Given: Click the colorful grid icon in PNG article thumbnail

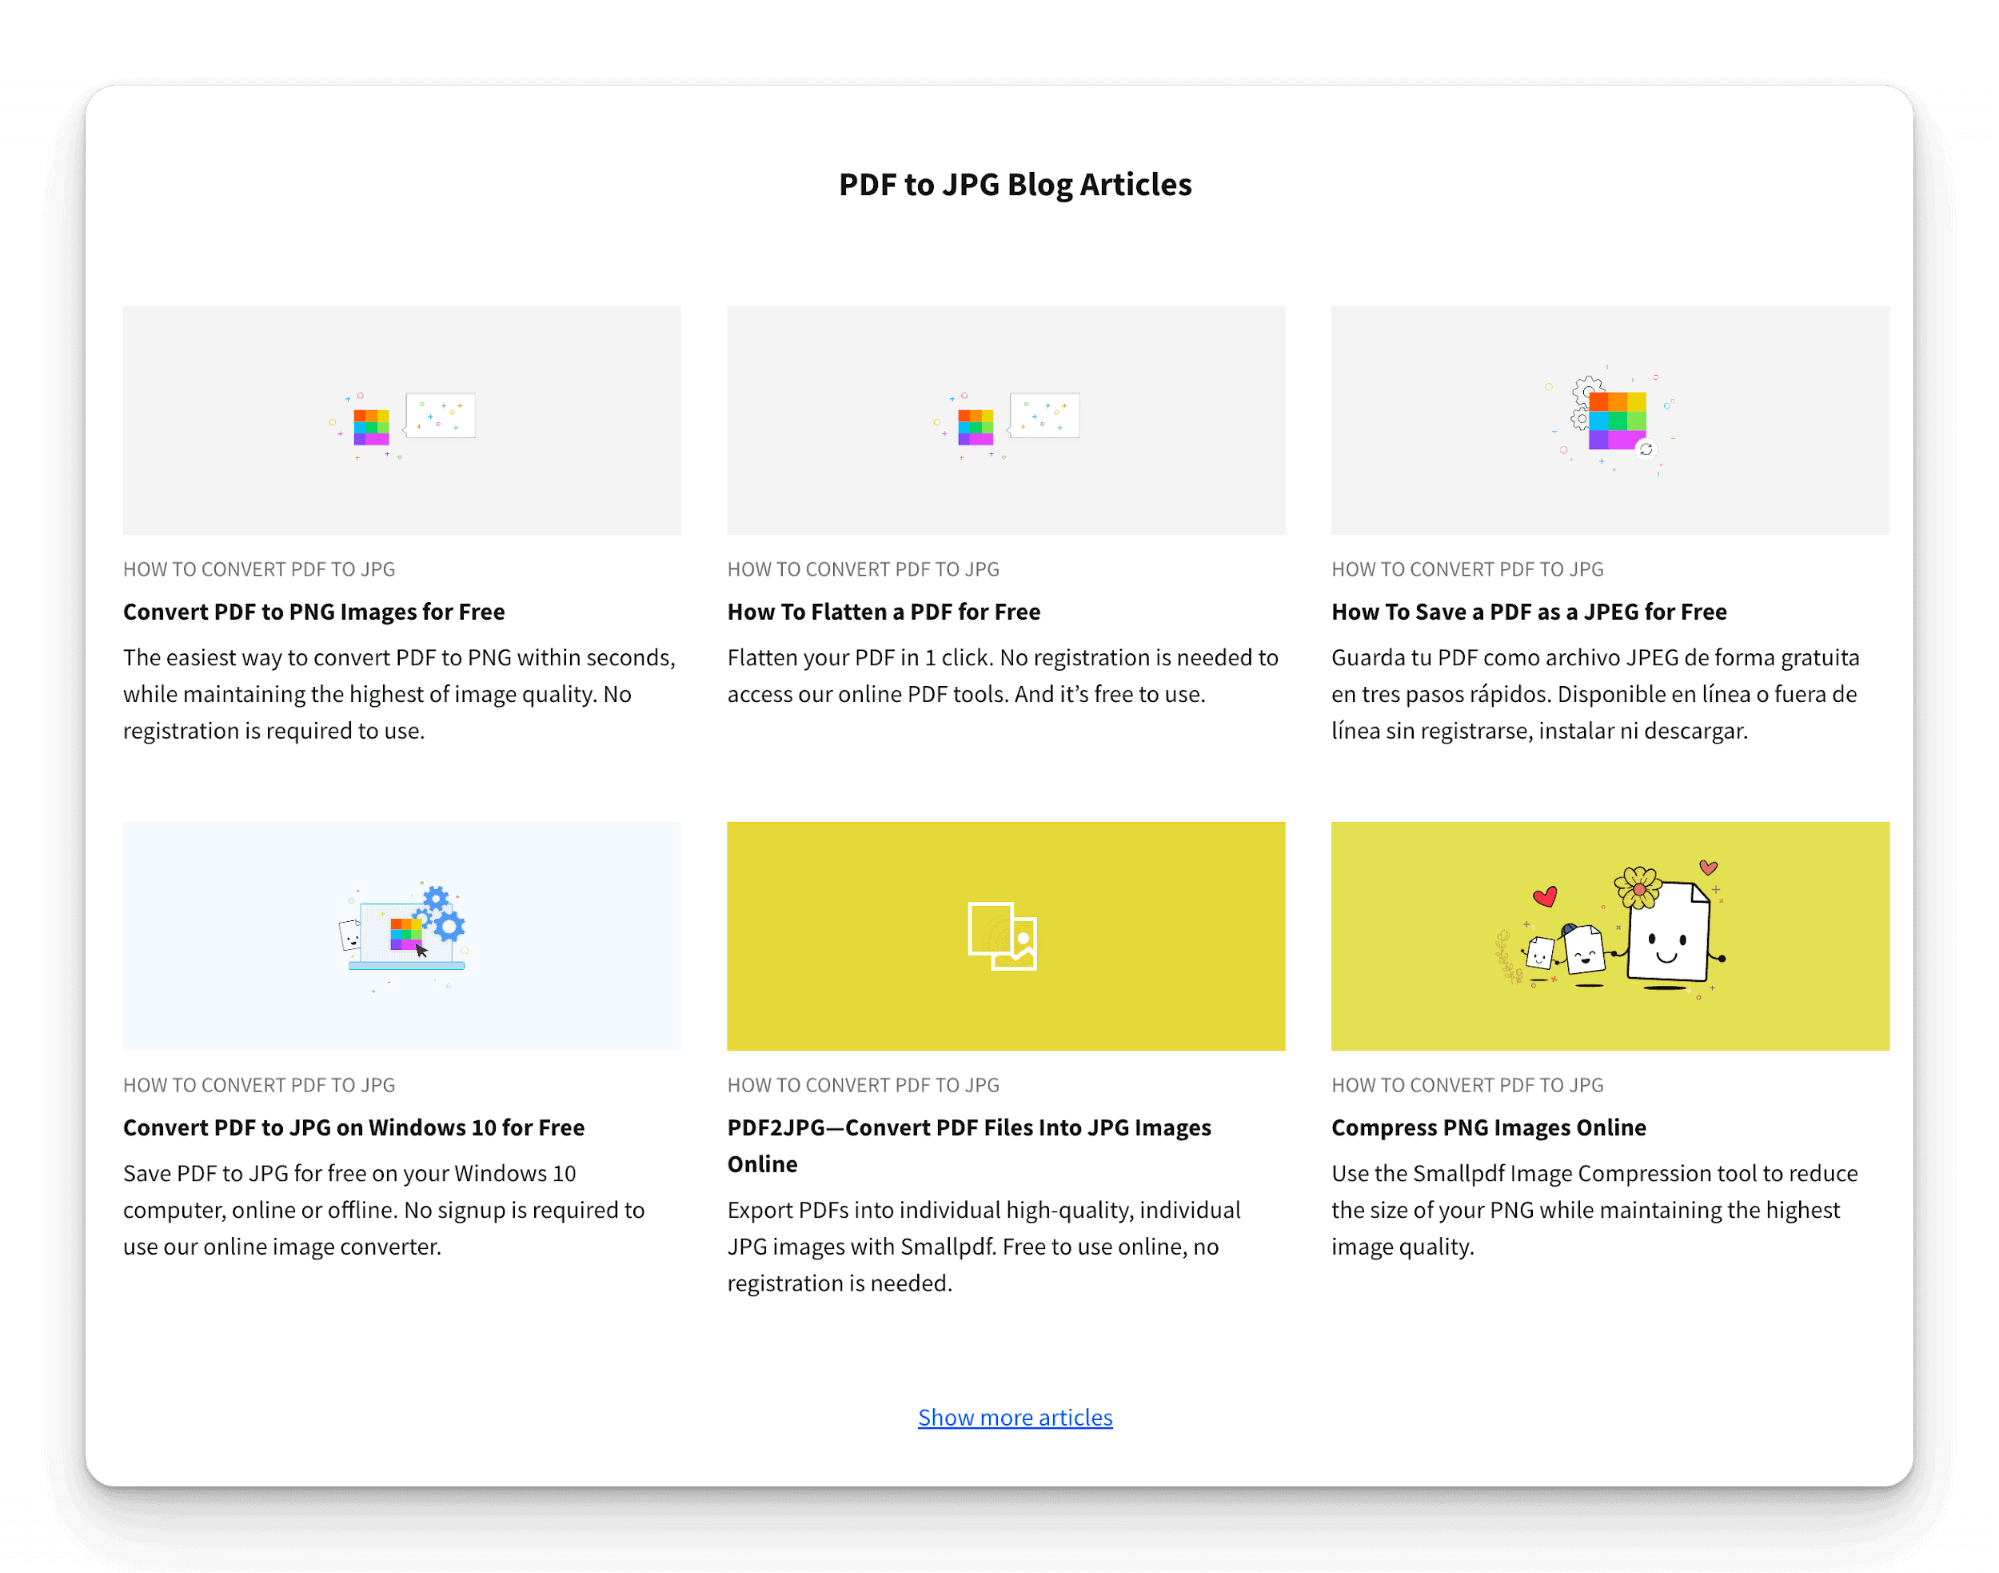Looking at the screenshot, I should click(371, 426).
